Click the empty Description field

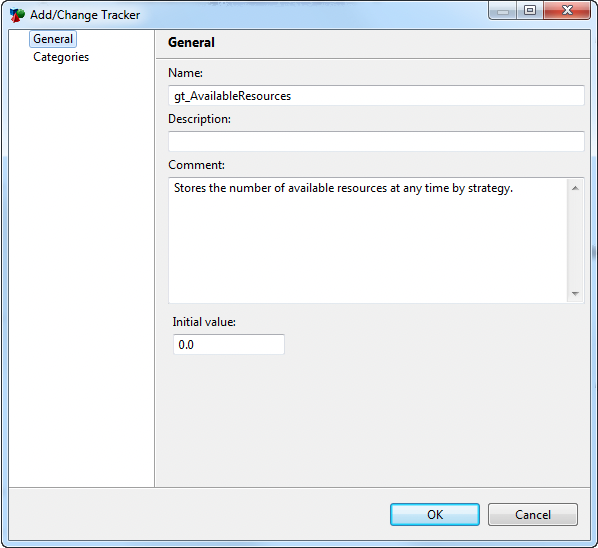coord(376,141)
